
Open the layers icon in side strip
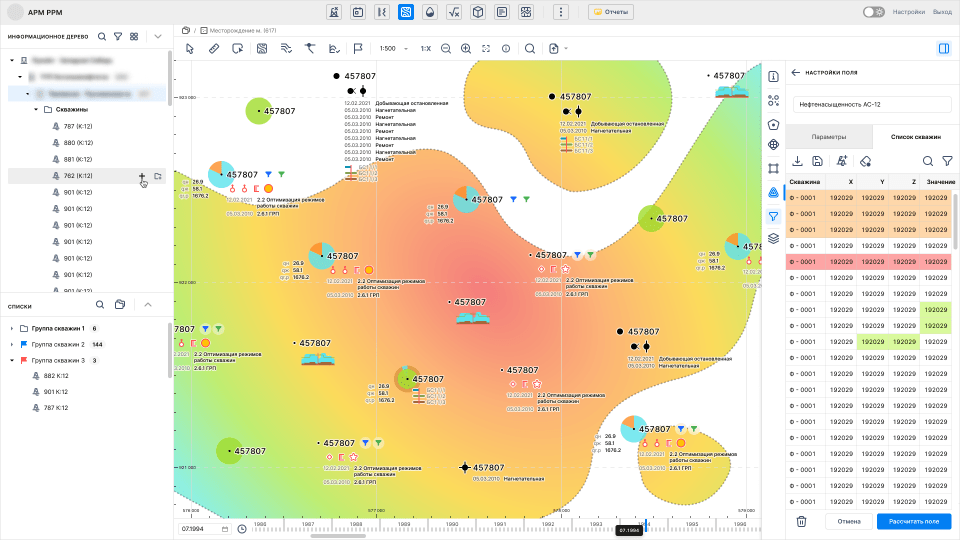(773, 239)
